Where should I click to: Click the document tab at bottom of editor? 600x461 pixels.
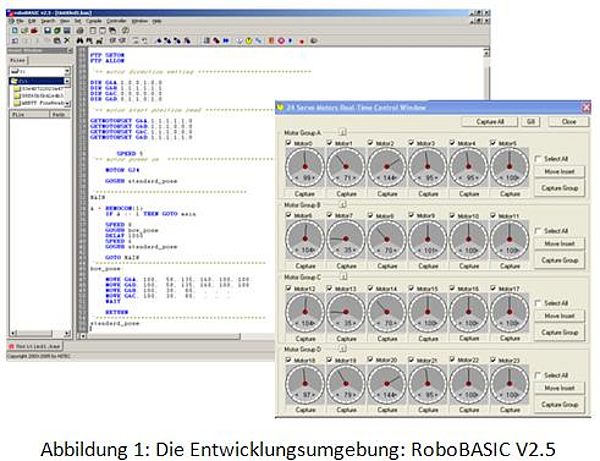[x=34, y=346]
